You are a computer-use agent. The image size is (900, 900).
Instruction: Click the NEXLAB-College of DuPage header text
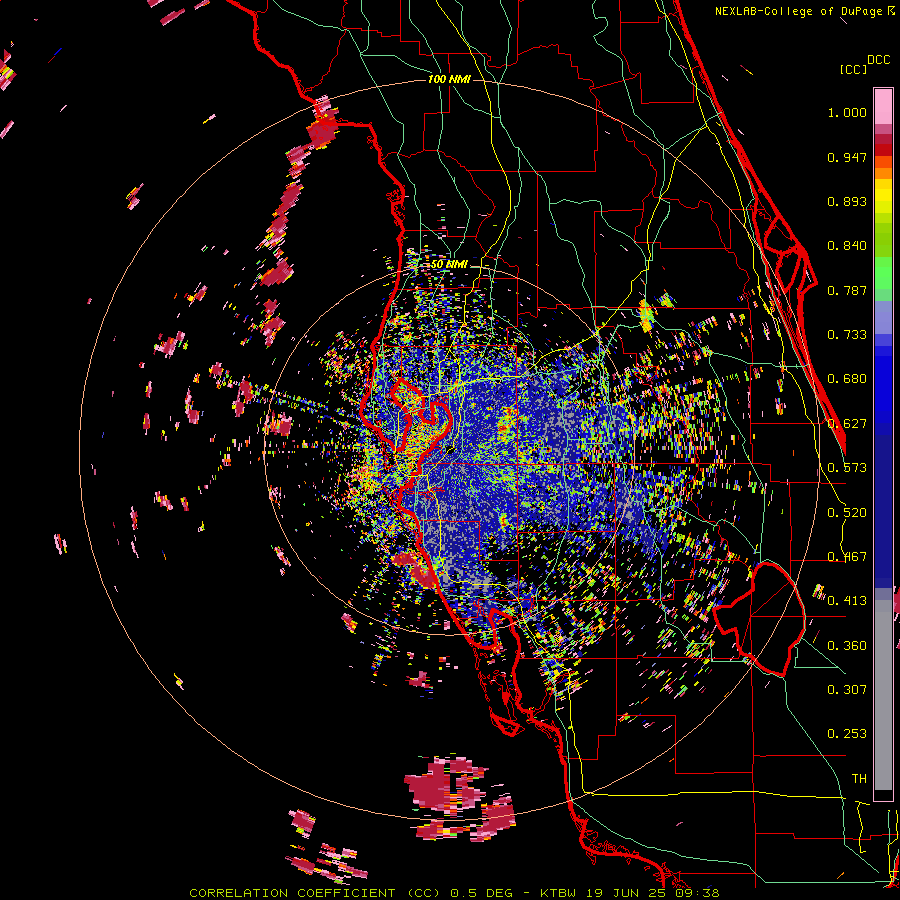tap(798, 11)
